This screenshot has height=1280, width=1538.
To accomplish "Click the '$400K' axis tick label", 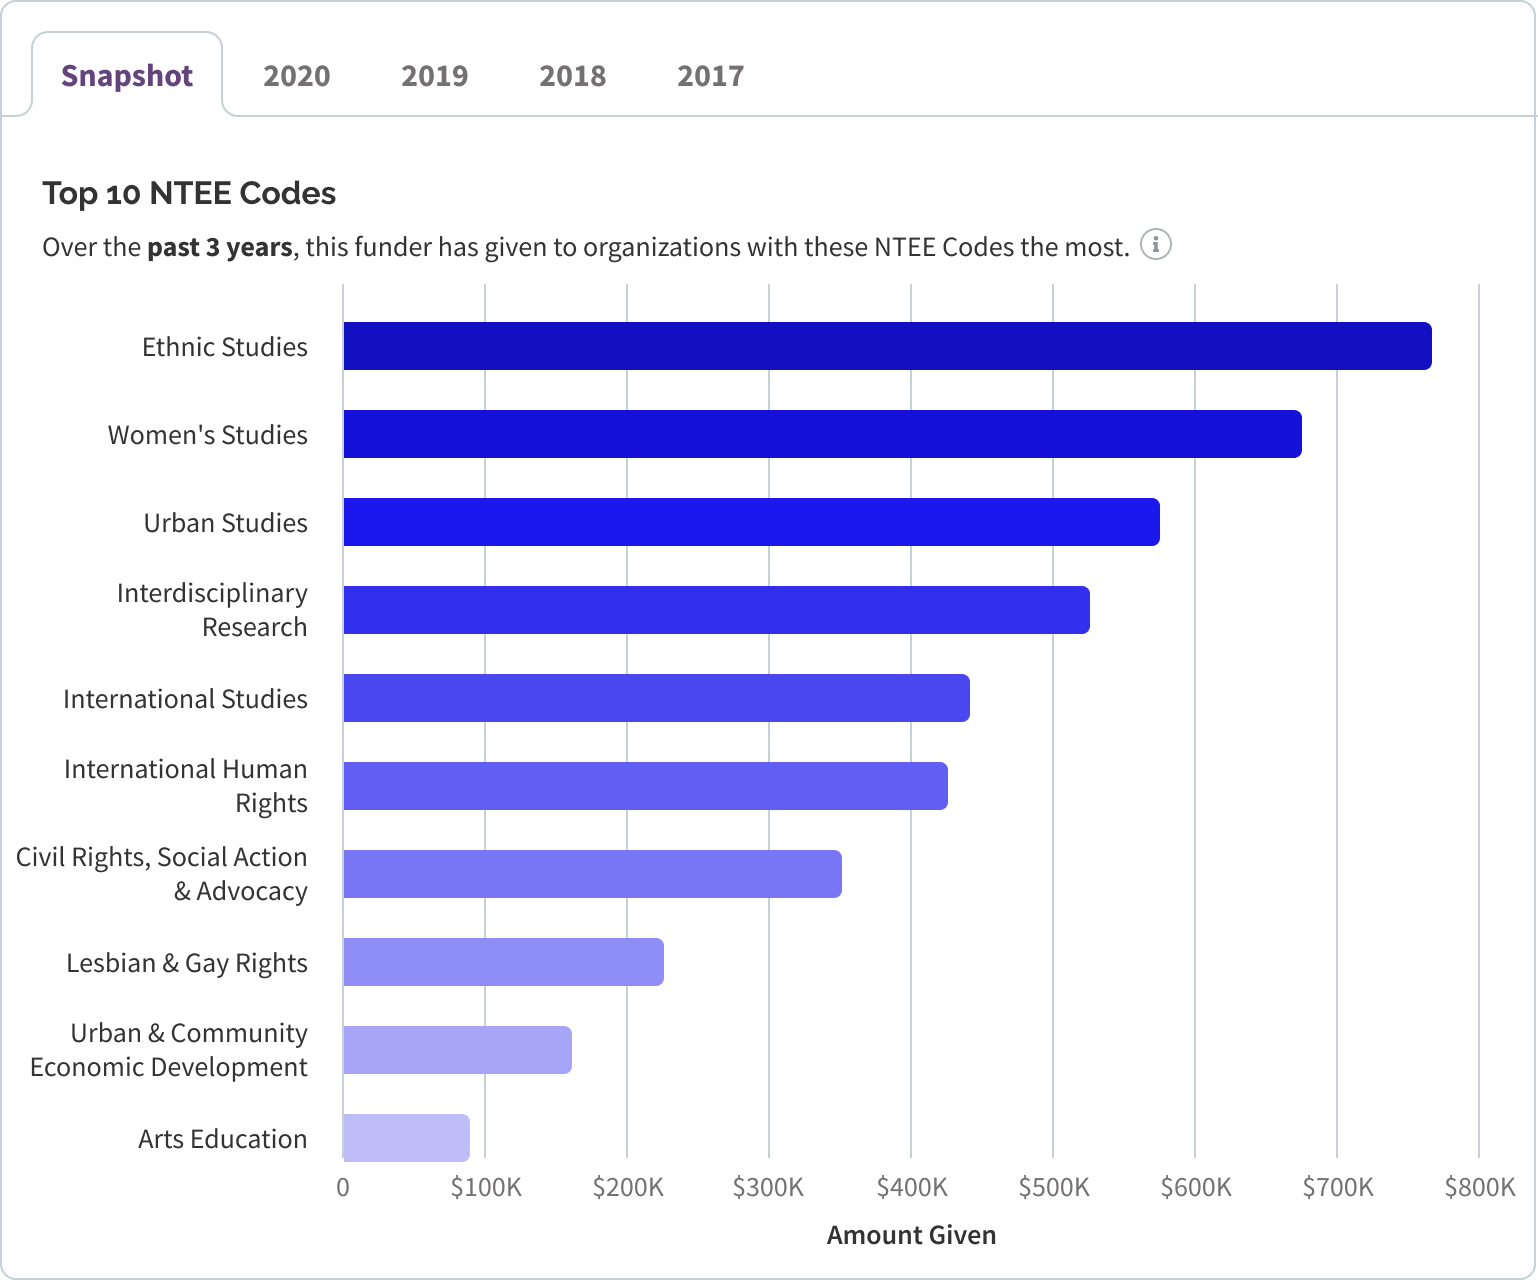I will click(912, 1187).
